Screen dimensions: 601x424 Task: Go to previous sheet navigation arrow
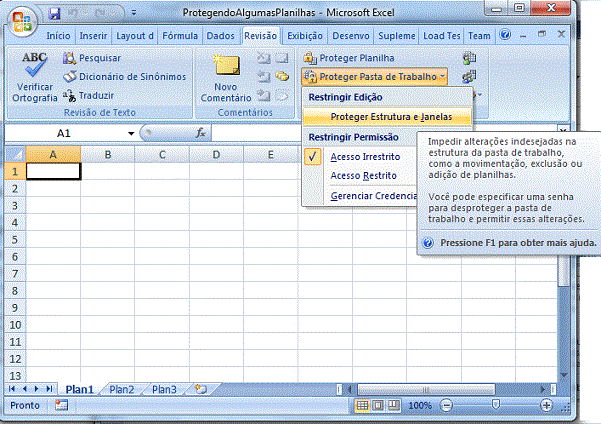coord(25,389)
